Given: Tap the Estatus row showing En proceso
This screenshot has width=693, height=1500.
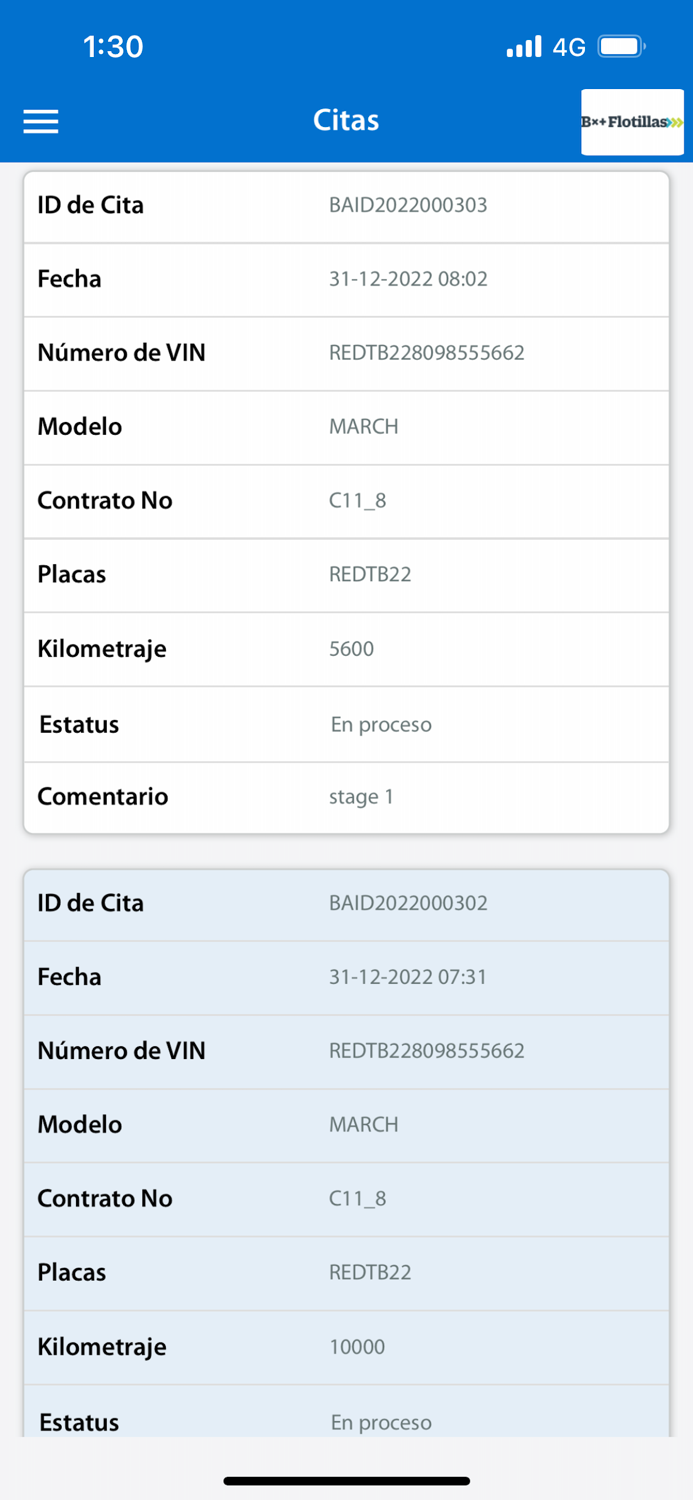Looking at the screenshot, I should pyautogui.click(x=379, y=724).
